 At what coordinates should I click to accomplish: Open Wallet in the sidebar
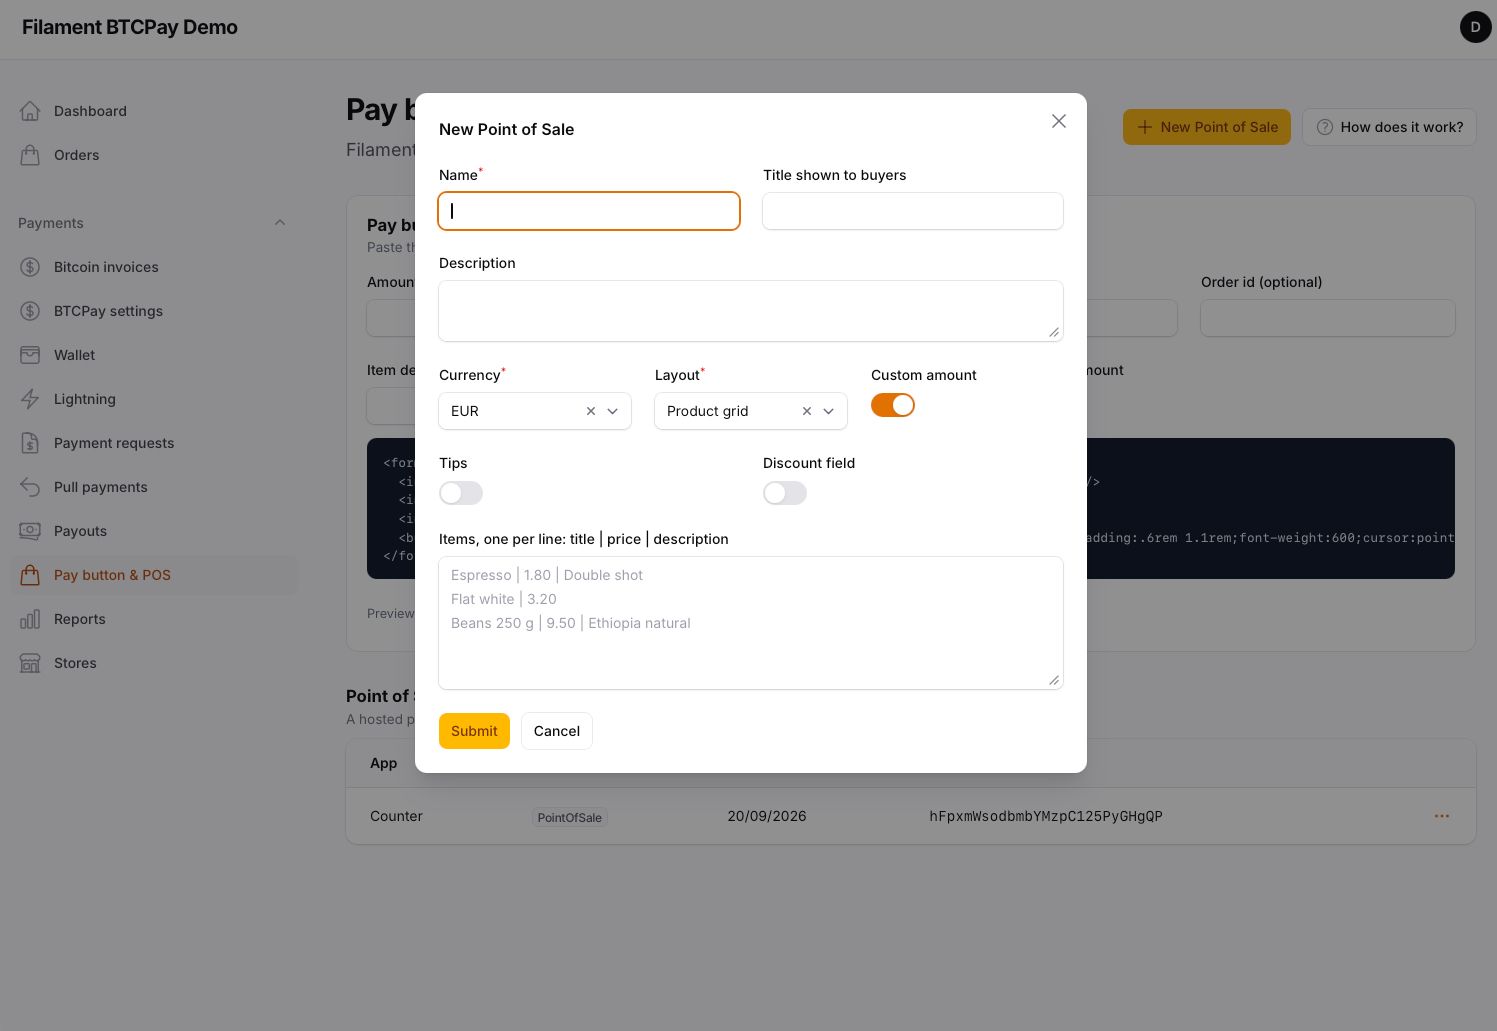[x=154, y=355]
